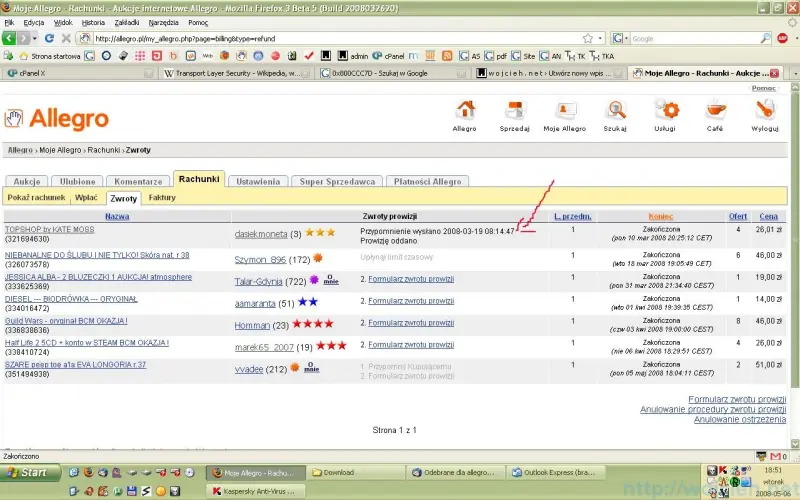Click the Wyloguj logout icon
800x500 pixels.
click(x=765, y=111)
